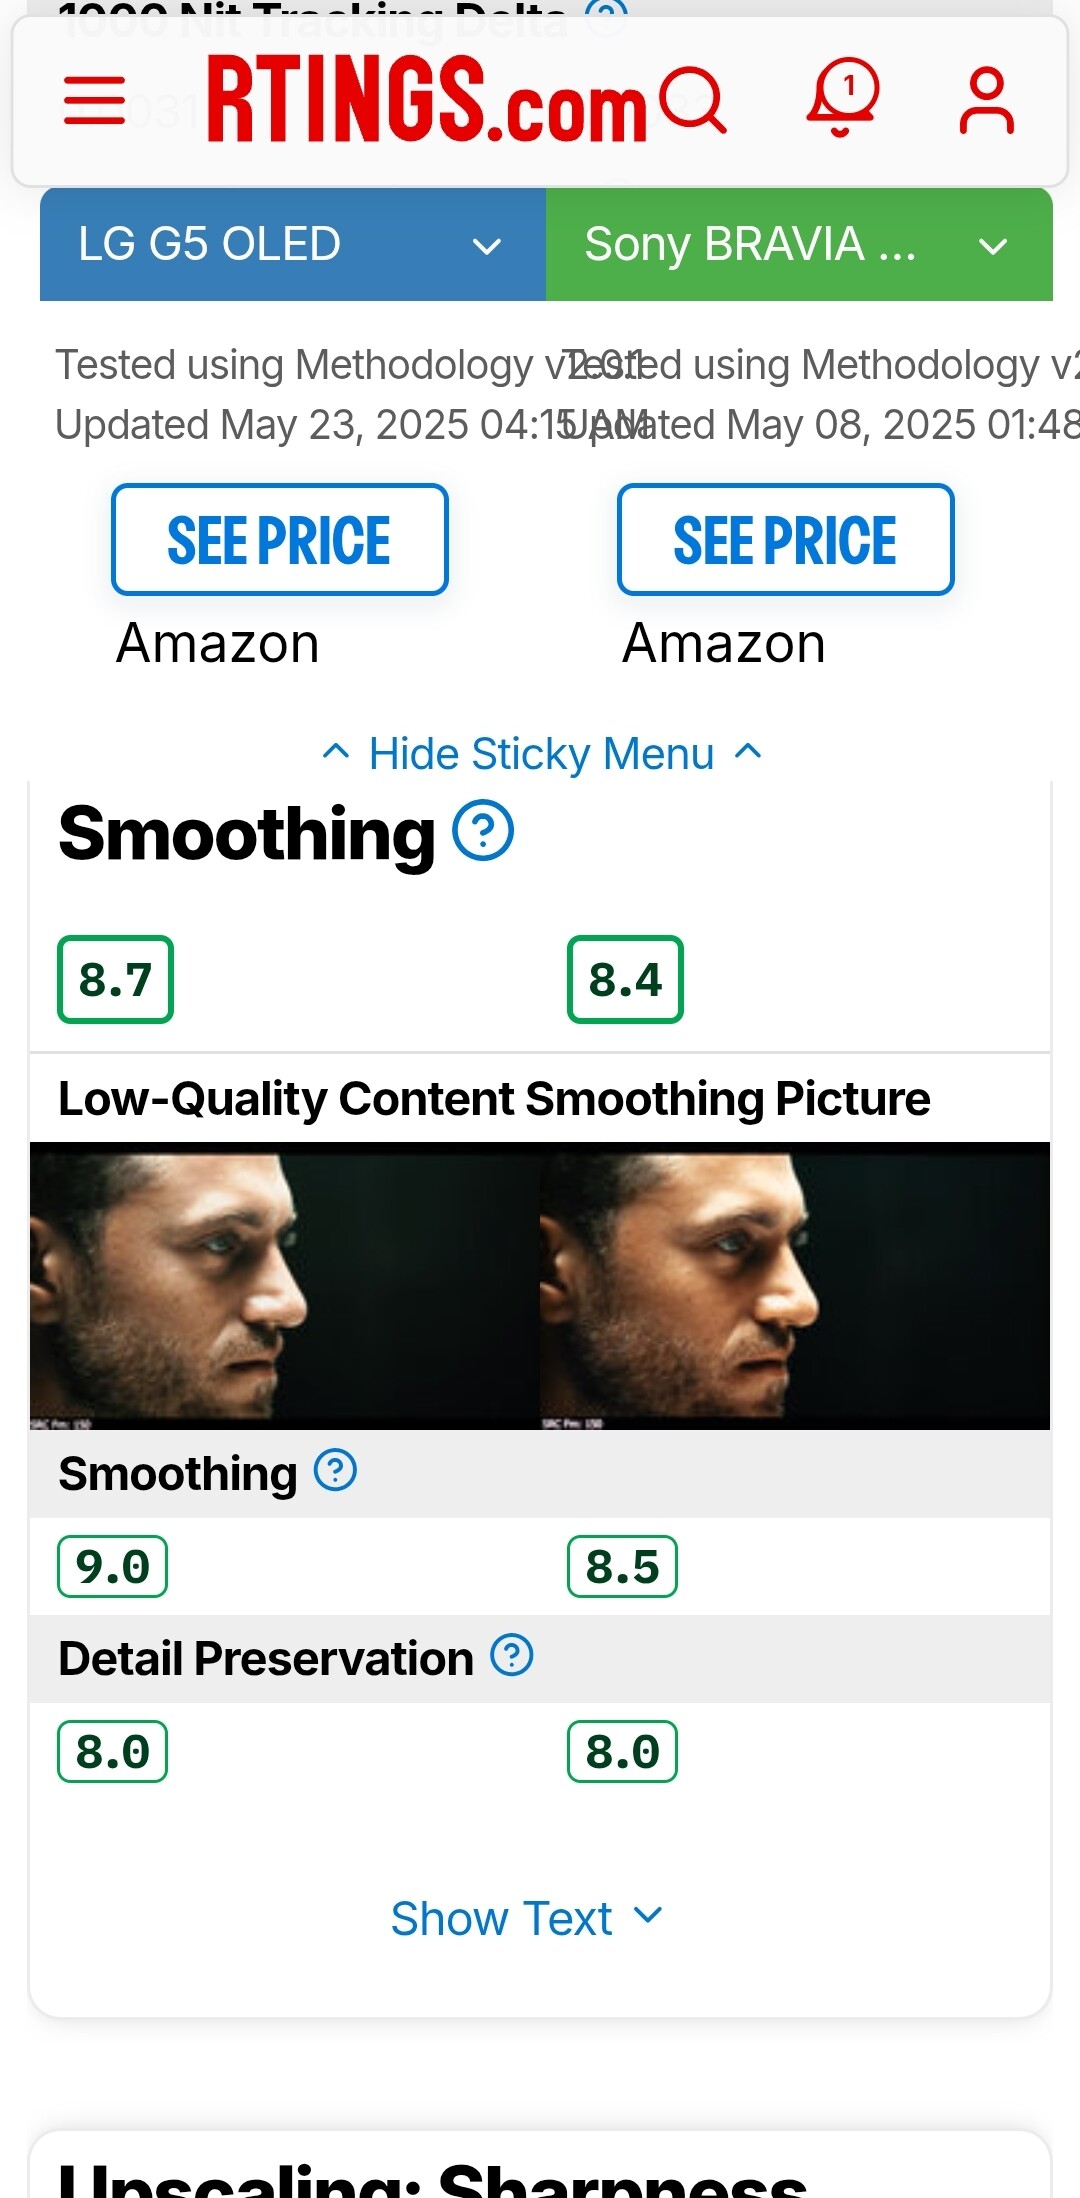The height and width of the screenshot is (2198, 1080).
Task: Collapse with Hide Sticky Menu
Action: [541, 754]
